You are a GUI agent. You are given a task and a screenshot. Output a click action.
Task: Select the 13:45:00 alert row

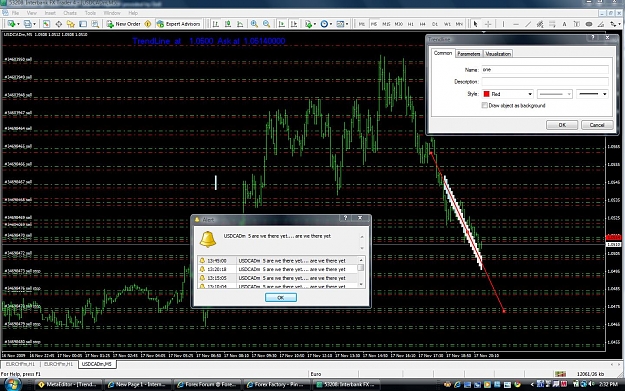point(277,260)
